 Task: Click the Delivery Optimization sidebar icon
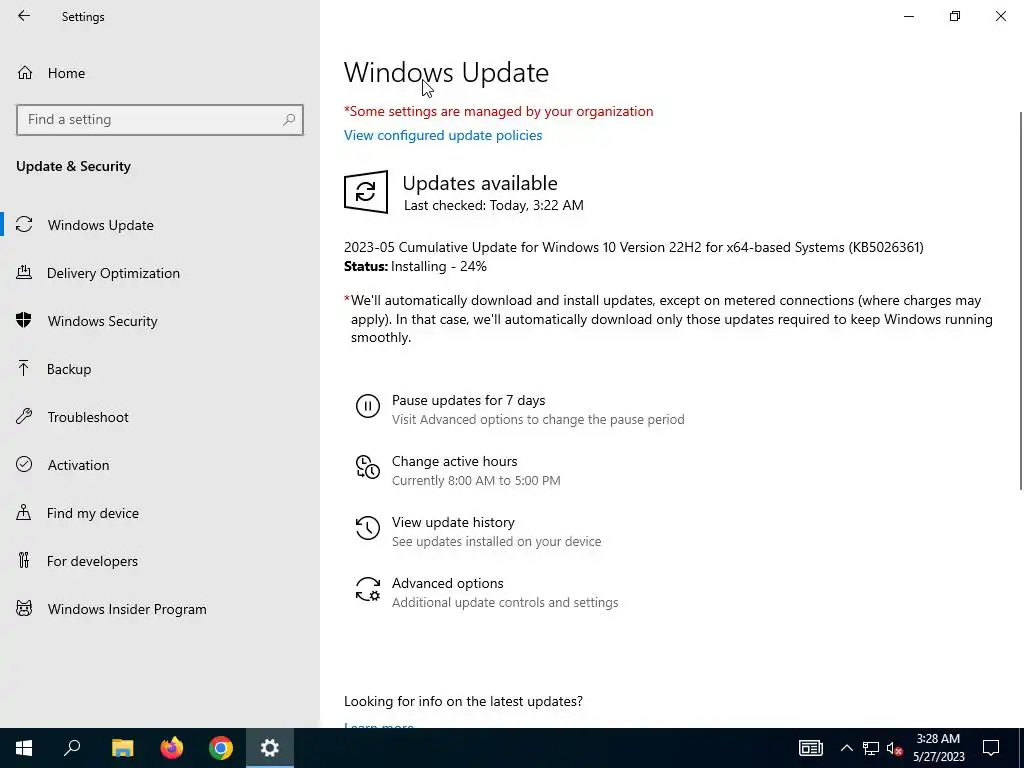(x=24, y=273)
